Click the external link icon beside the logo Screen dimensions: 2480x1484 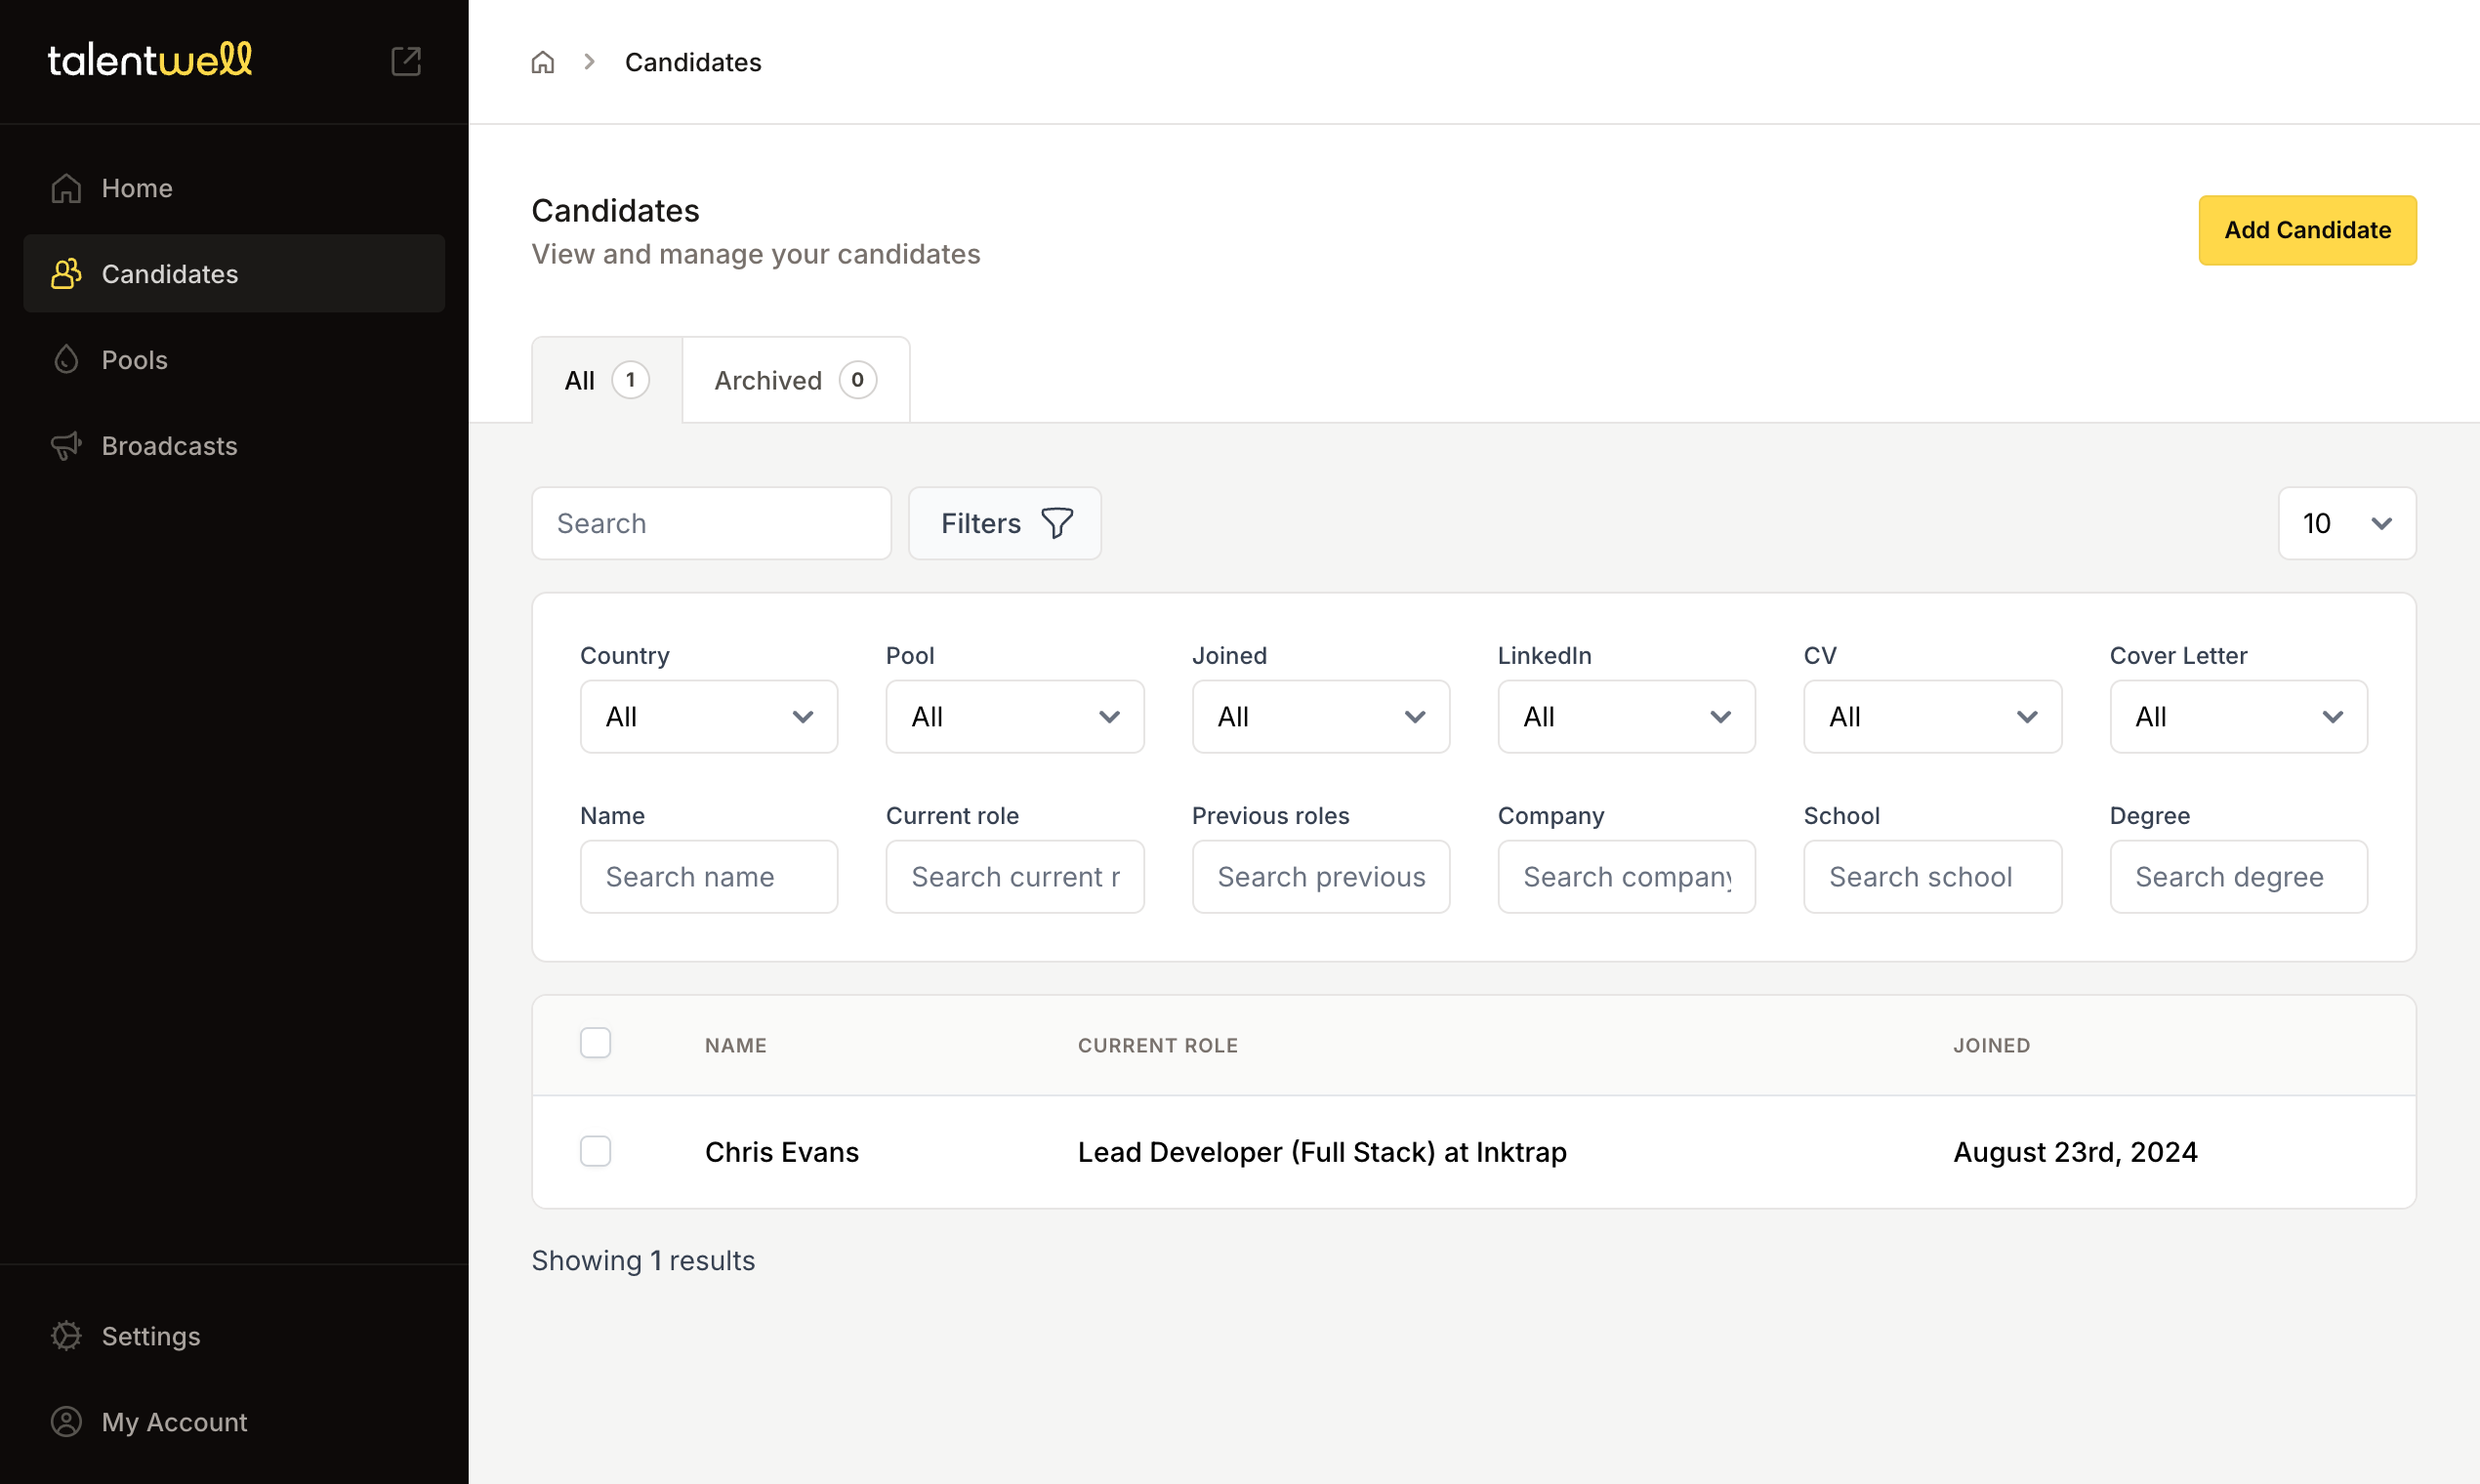[405, 61]
